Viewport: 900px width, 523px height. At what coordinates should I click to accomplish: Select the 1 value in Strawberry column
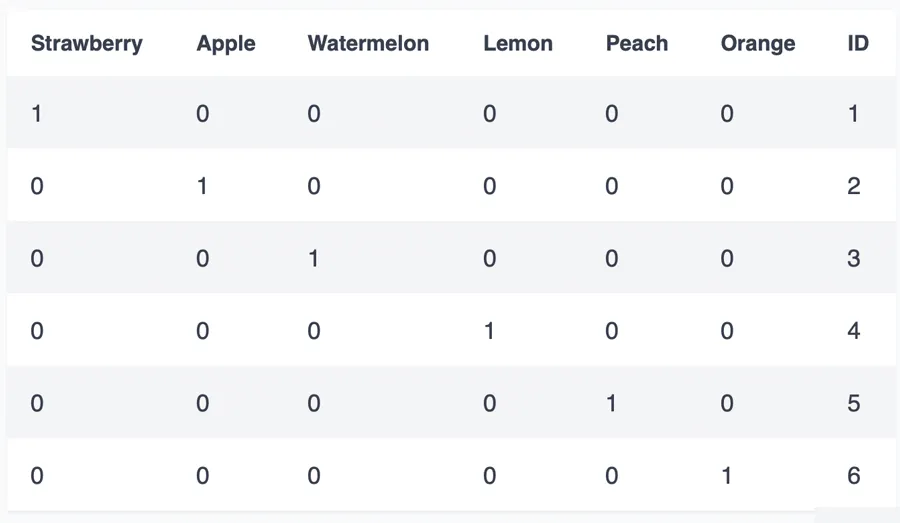pos(37,114)
